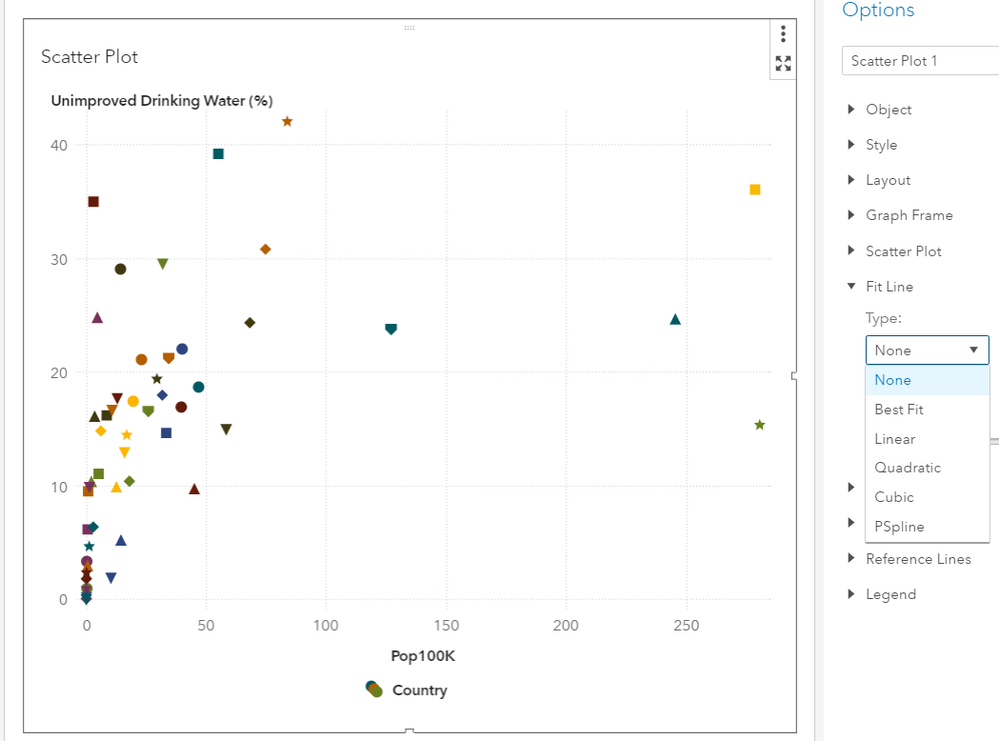Click the green star data point
The height and width of the screenshot is (741, 999).
click(x=759, y=425)
